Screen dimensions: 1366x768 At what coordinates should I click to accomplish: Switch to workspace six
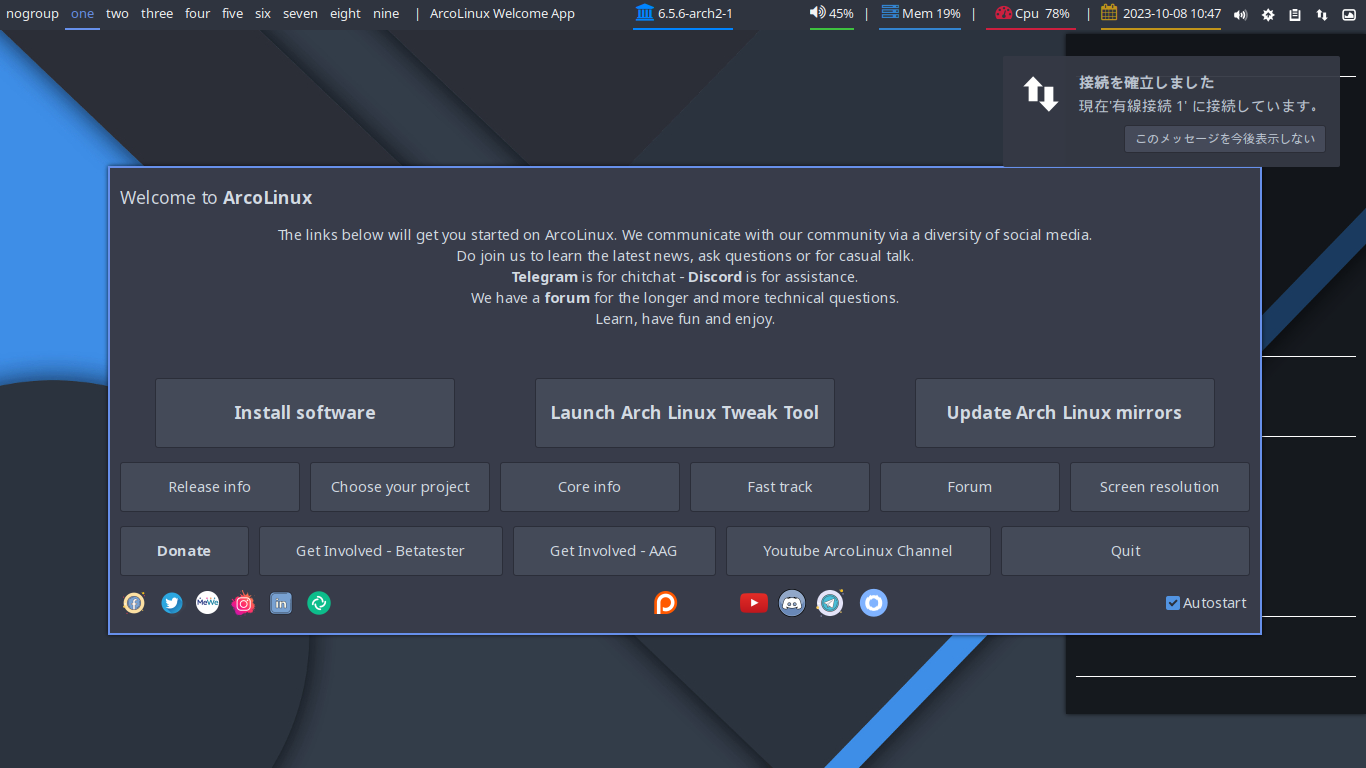point(263,14)
